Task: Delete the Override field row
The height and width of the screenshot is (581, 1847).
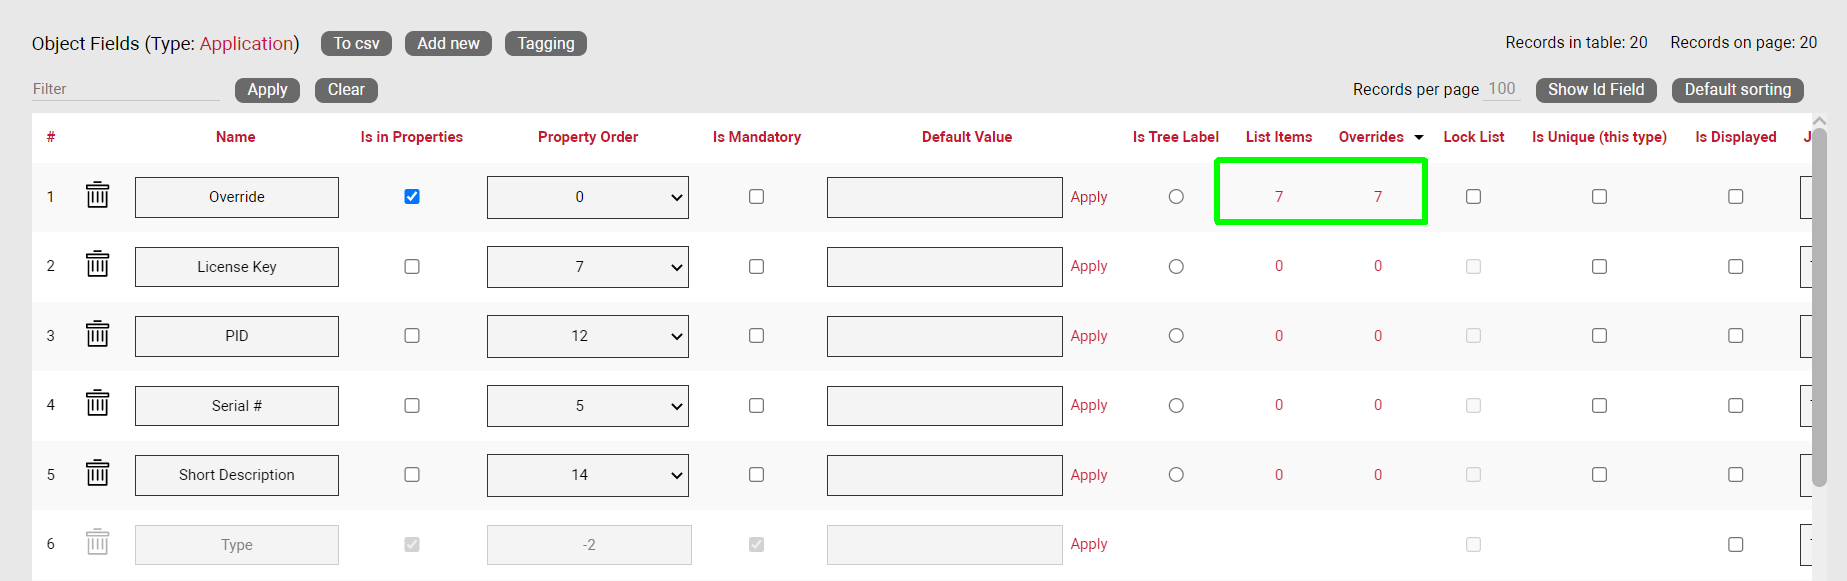Action: (x=97, y=195)
